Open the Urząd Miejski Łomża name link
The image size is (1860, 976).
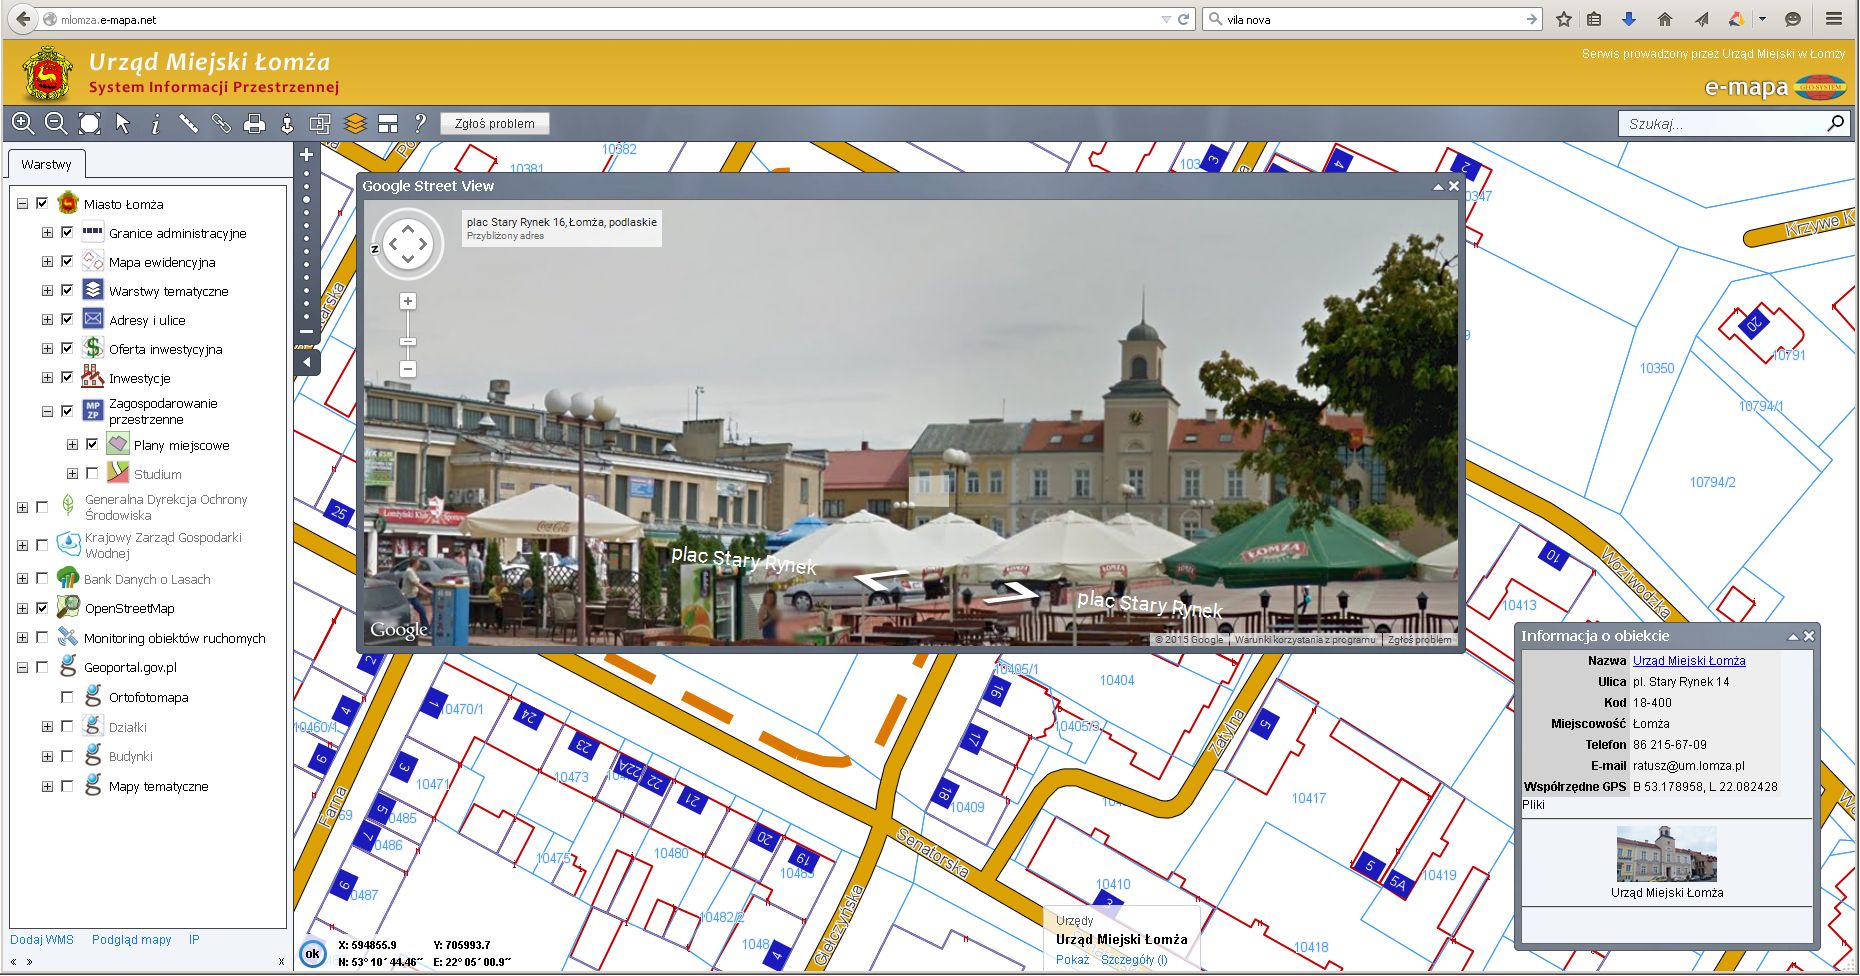(1689, 661)
